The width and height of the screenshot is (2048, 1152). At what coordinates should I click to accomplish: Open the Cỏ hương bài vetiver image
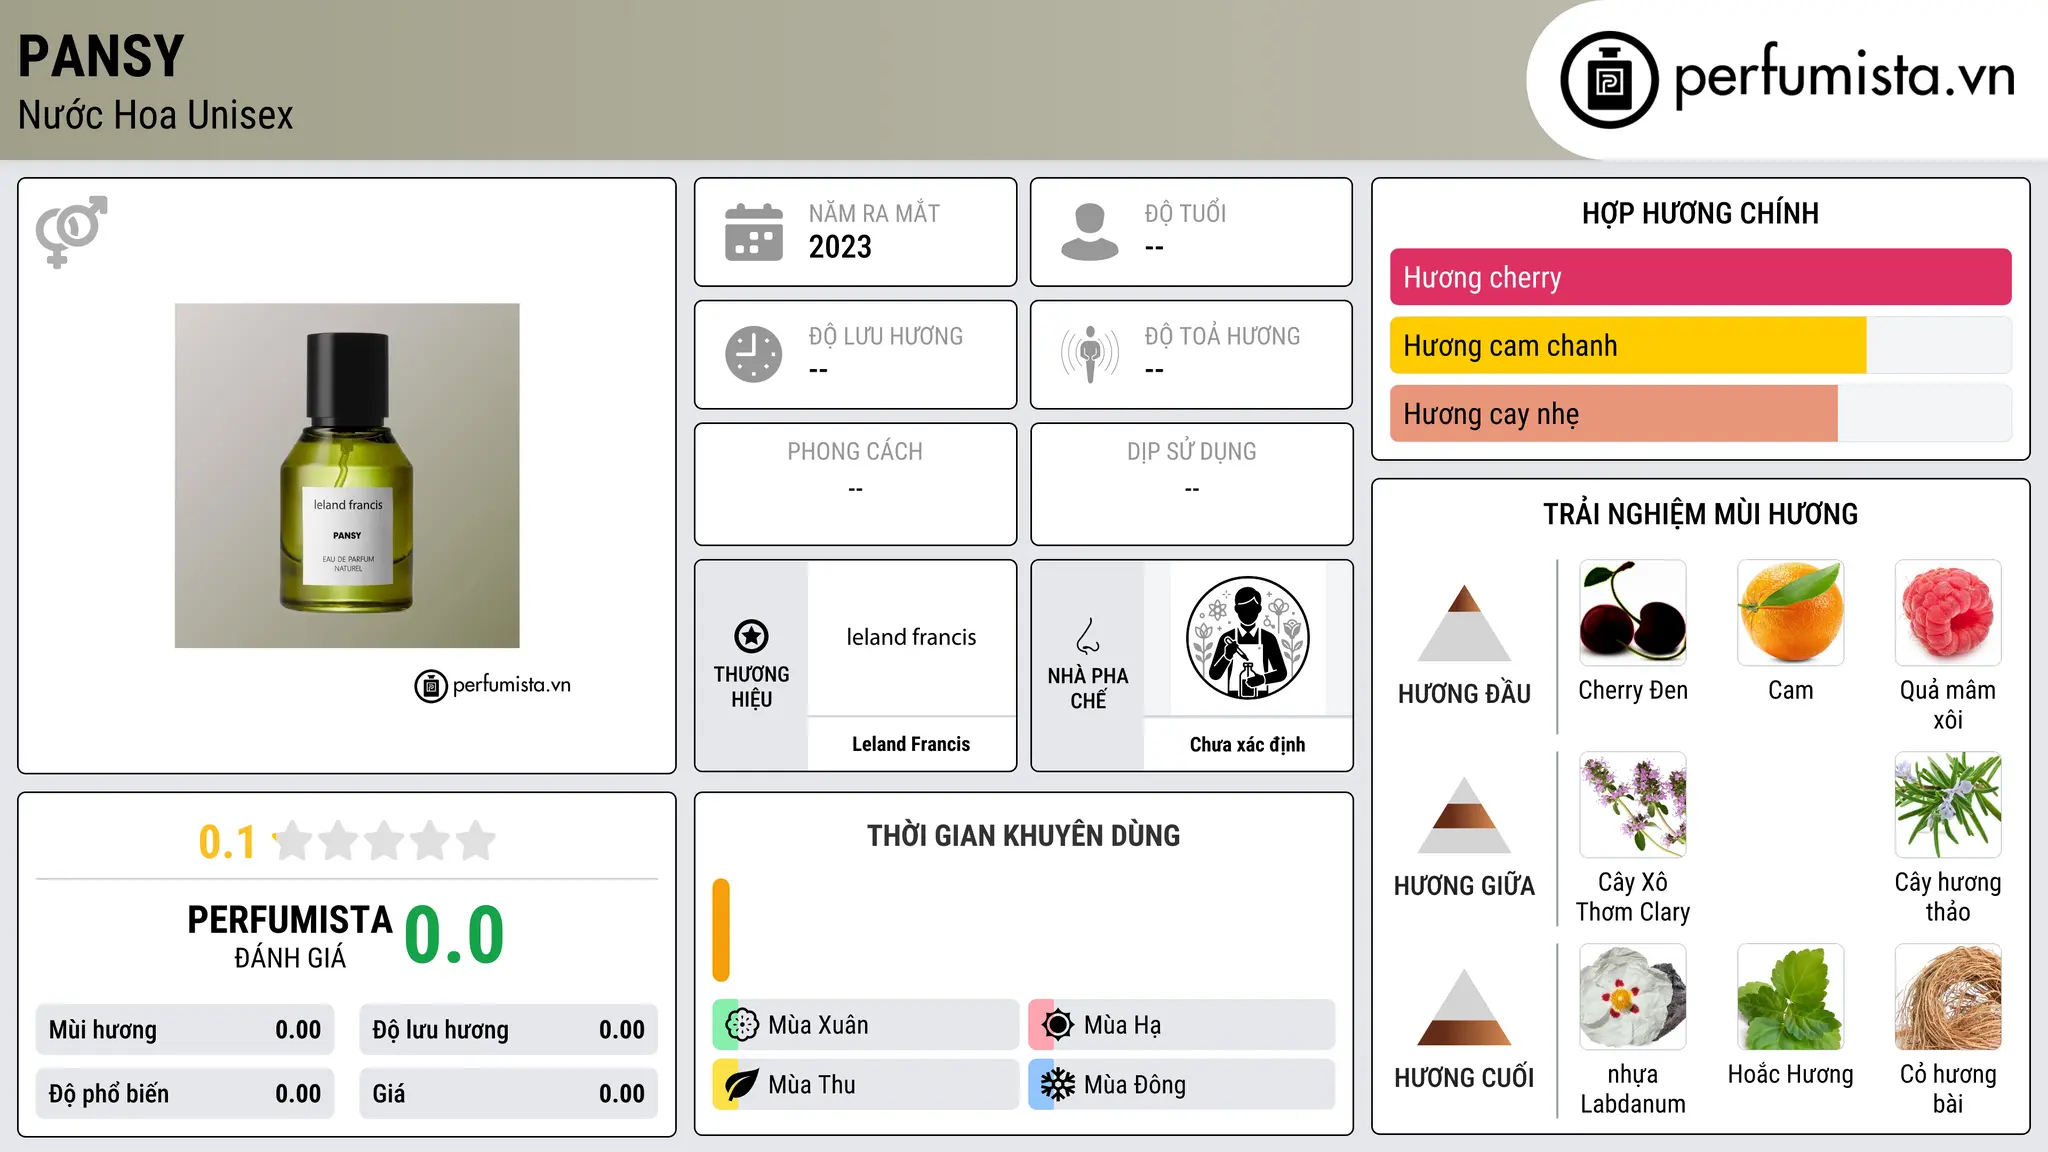(x=1948, y=997)
